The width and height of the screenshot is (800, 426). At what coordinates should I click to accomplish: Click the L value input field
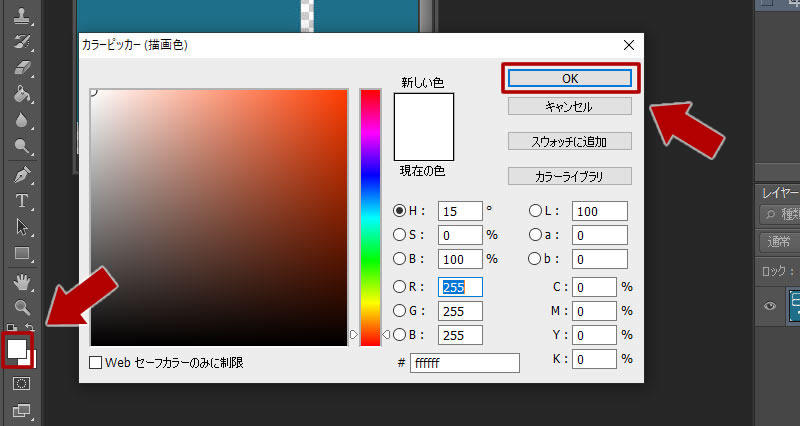pos(599,211)
